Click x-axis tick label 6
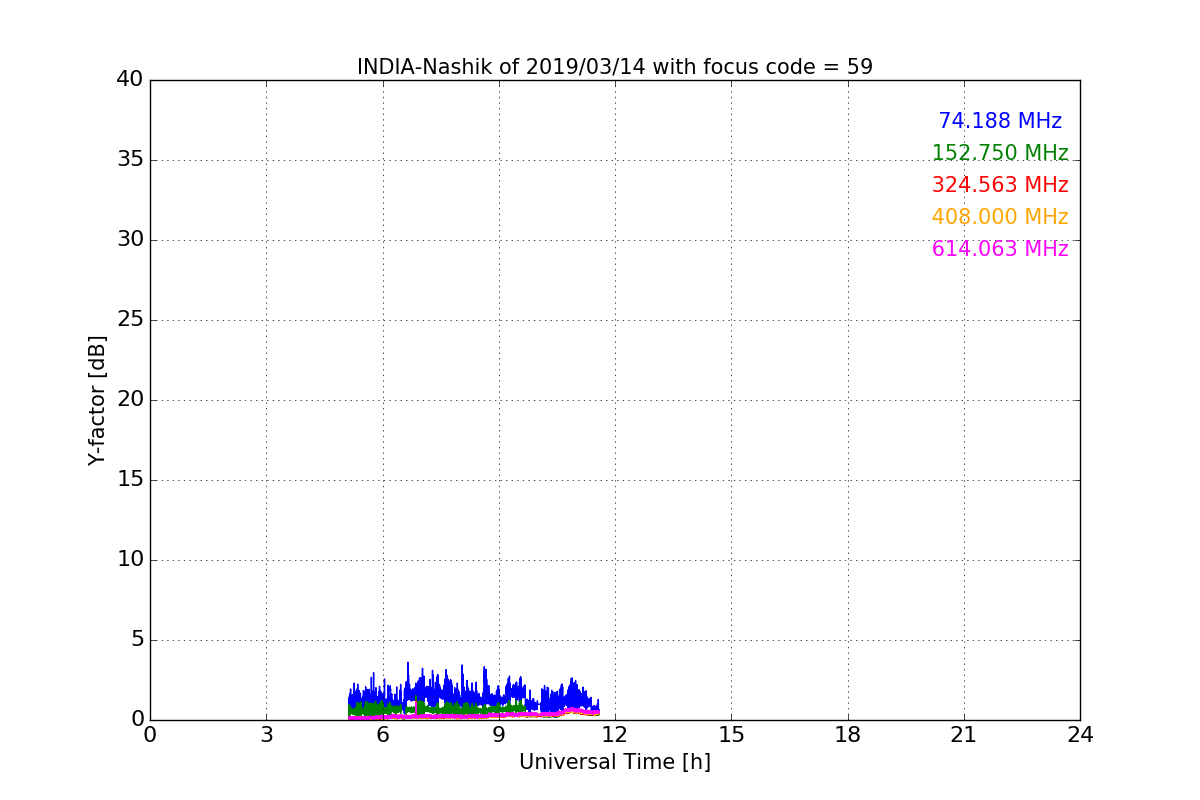1200x800 pixels. coord(382,734)
